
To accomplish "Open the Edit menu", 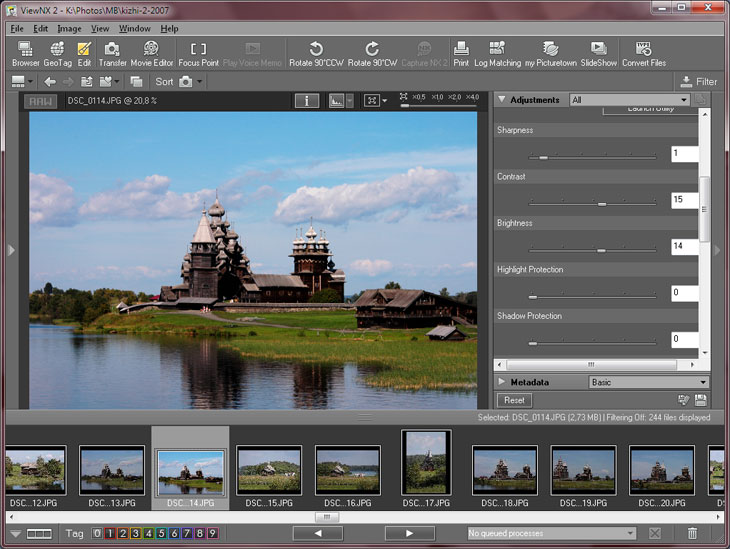I will (x=41, y=28).
